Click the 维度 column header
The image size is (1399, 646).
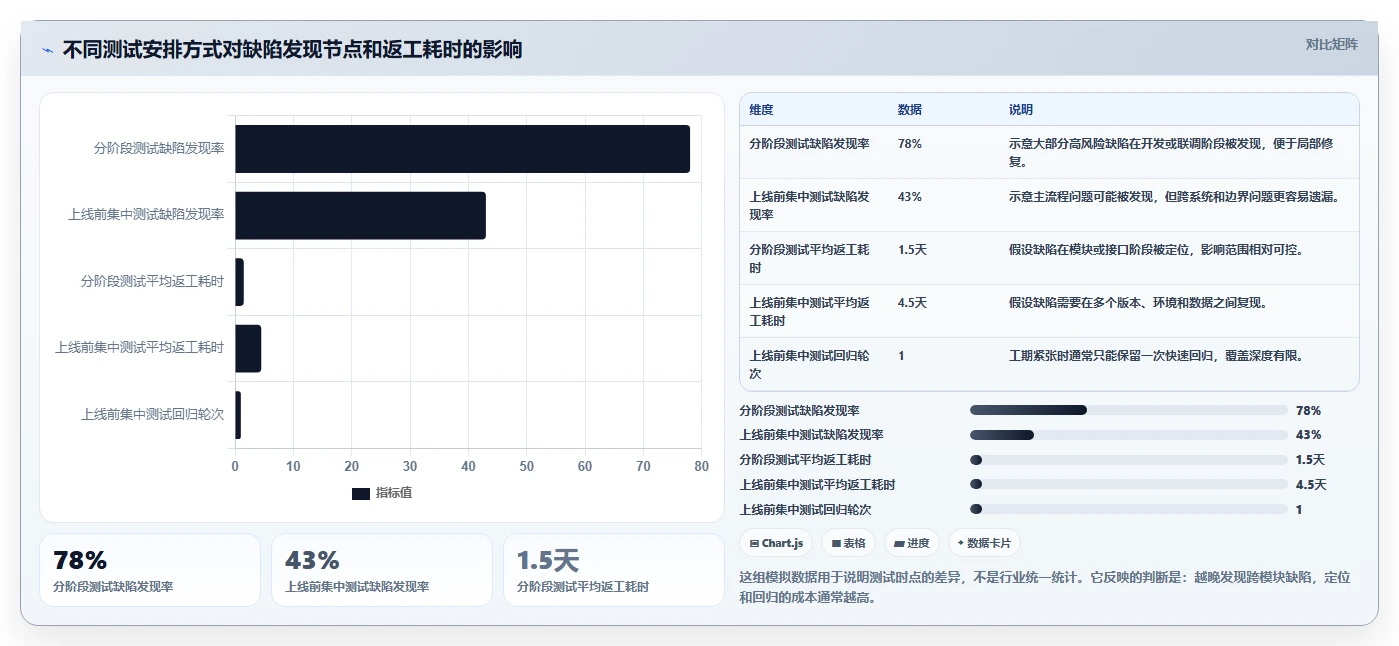coord(761,110)
